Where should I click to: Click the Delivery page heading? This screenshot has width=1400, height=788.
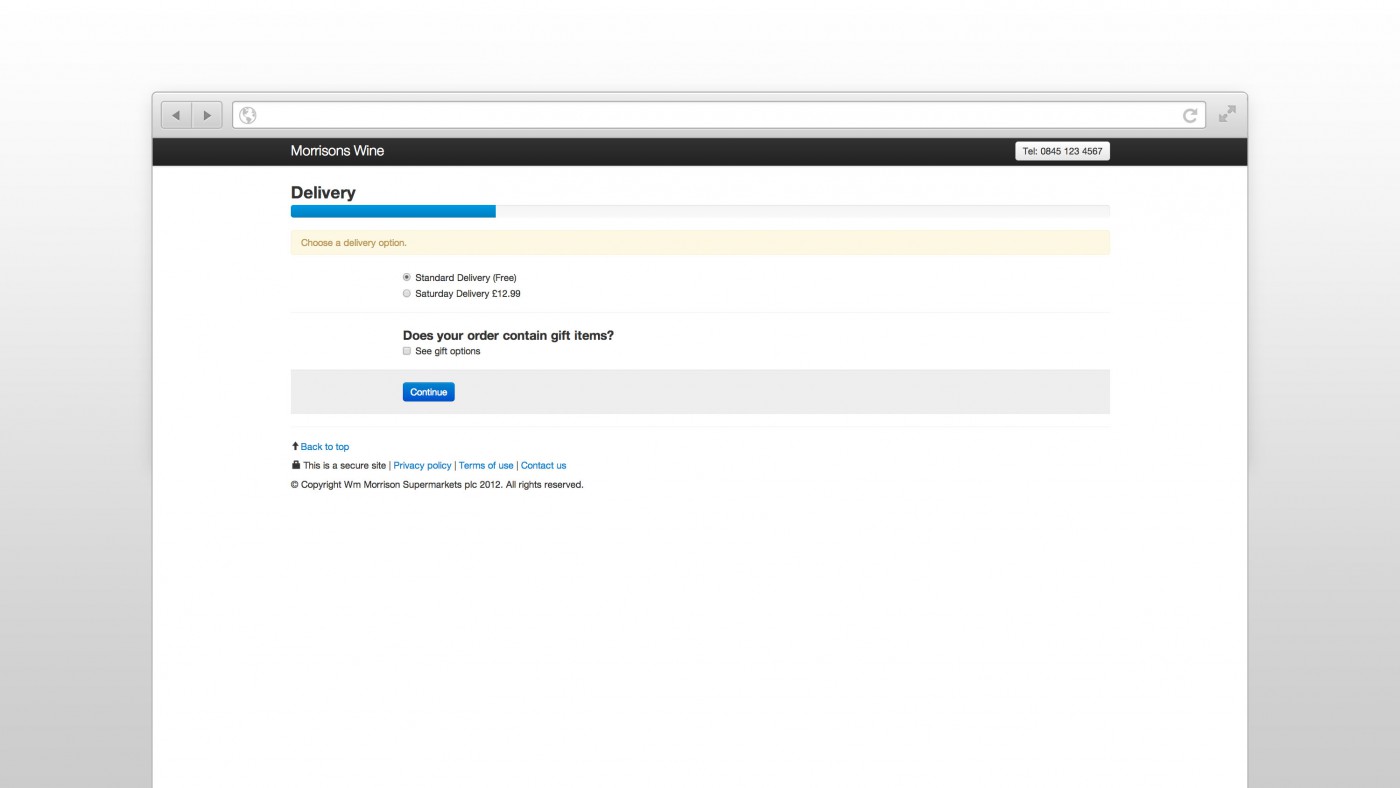click(323, 193)
